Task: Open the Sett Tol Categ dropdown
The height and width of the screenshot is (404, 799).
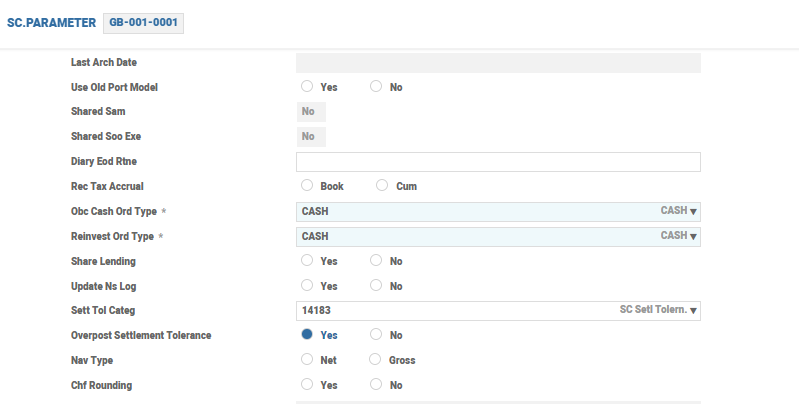Action: coord(693,311)
